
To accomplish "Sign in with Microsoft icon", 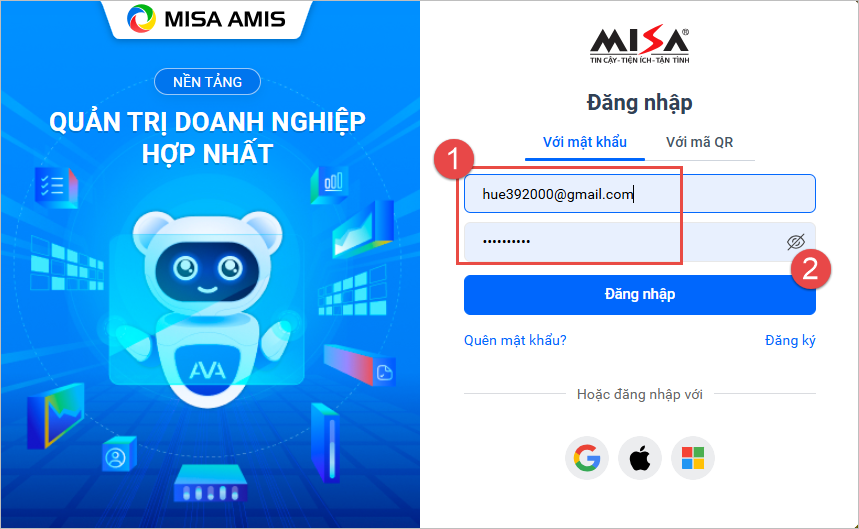I will (693, 458).
